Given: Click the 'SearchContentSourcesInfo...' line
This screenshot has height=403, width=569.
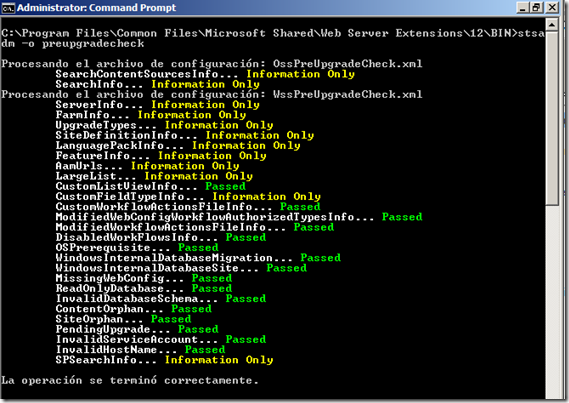Looking at the screenshot, I should pos(205,74).
